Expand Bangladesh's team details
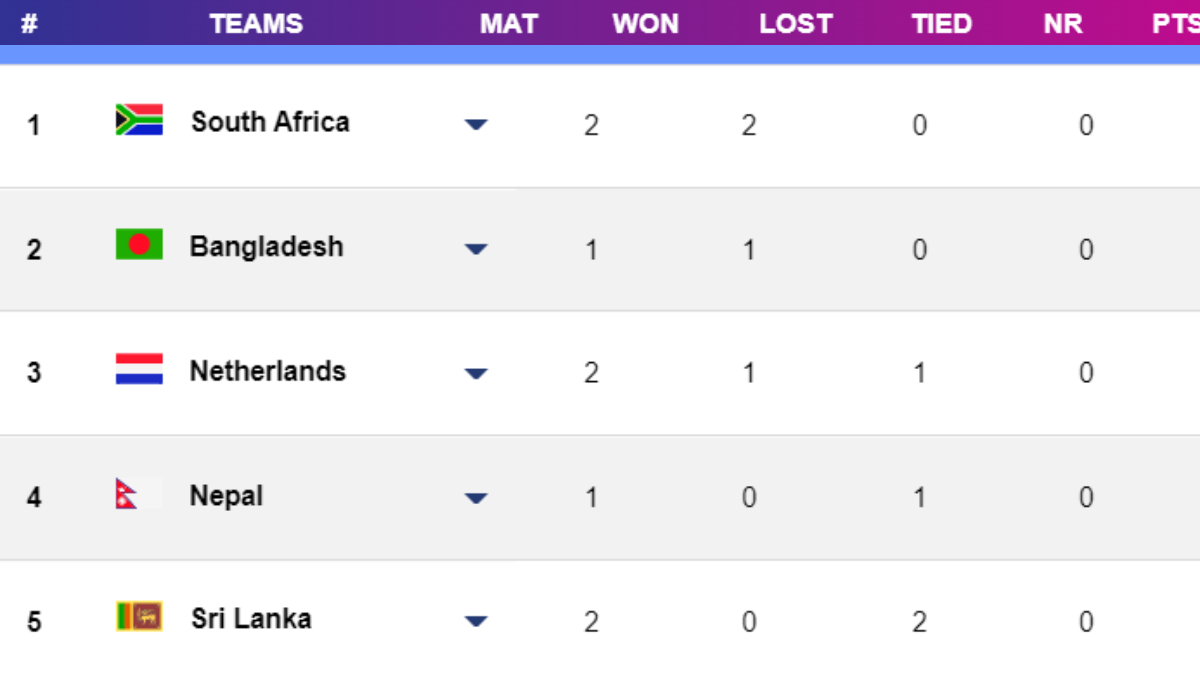The image size is (1200, 675). point(477,249)
